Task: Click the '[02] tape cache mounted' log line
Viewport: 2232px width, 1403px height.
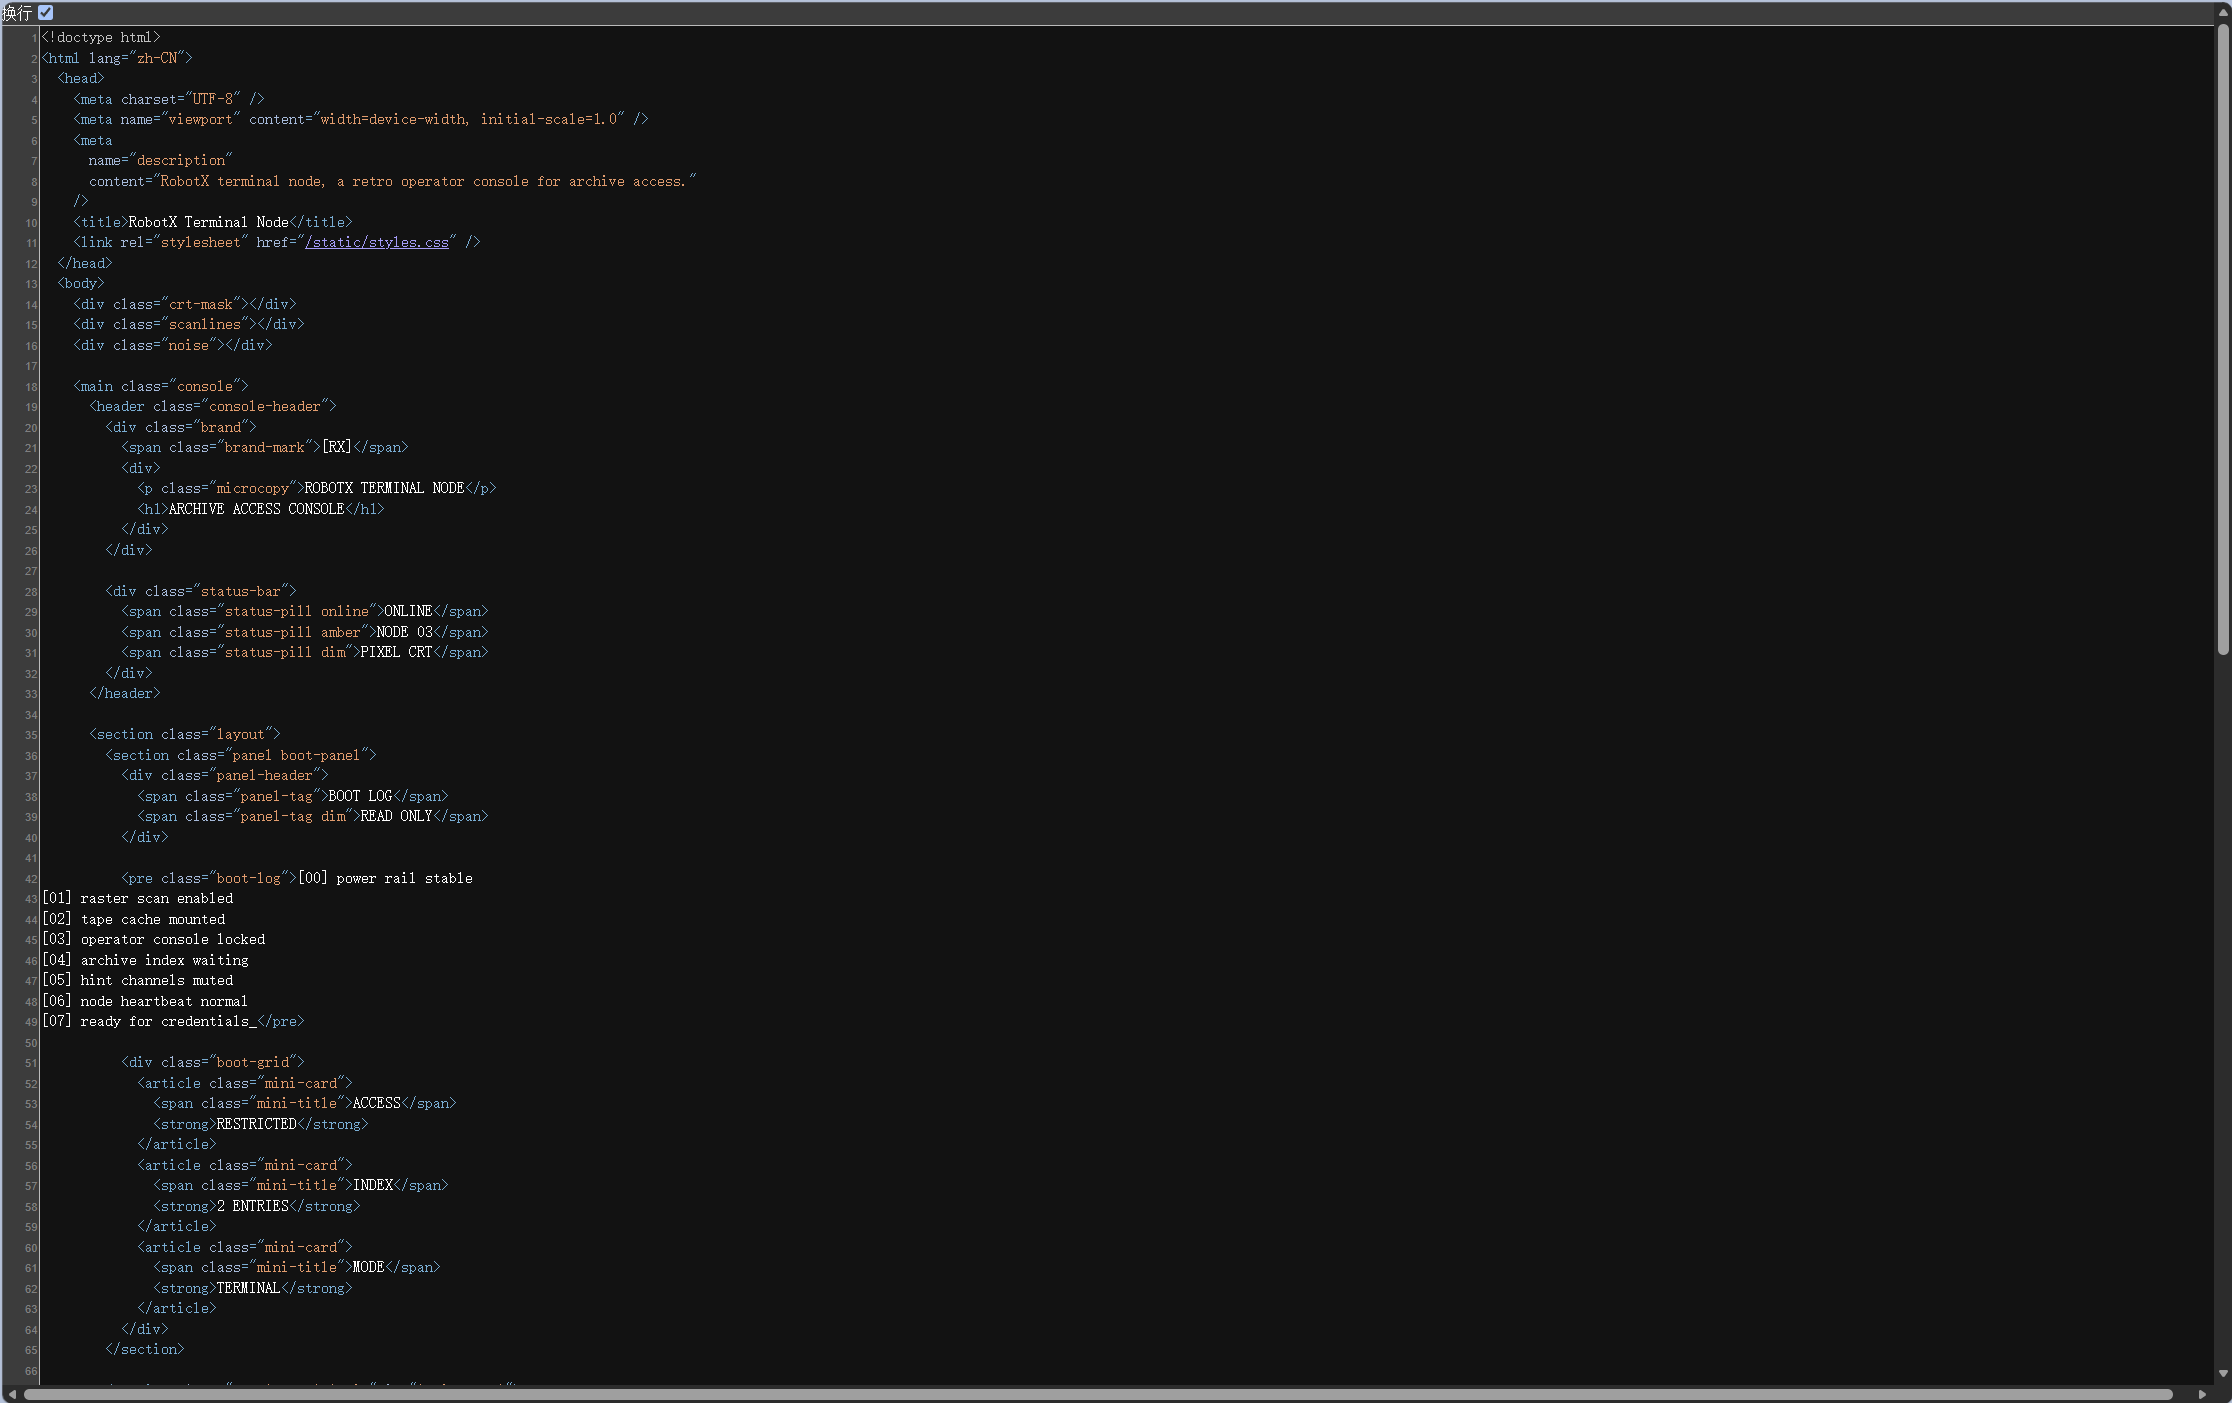Action: (x=133, y=919)
